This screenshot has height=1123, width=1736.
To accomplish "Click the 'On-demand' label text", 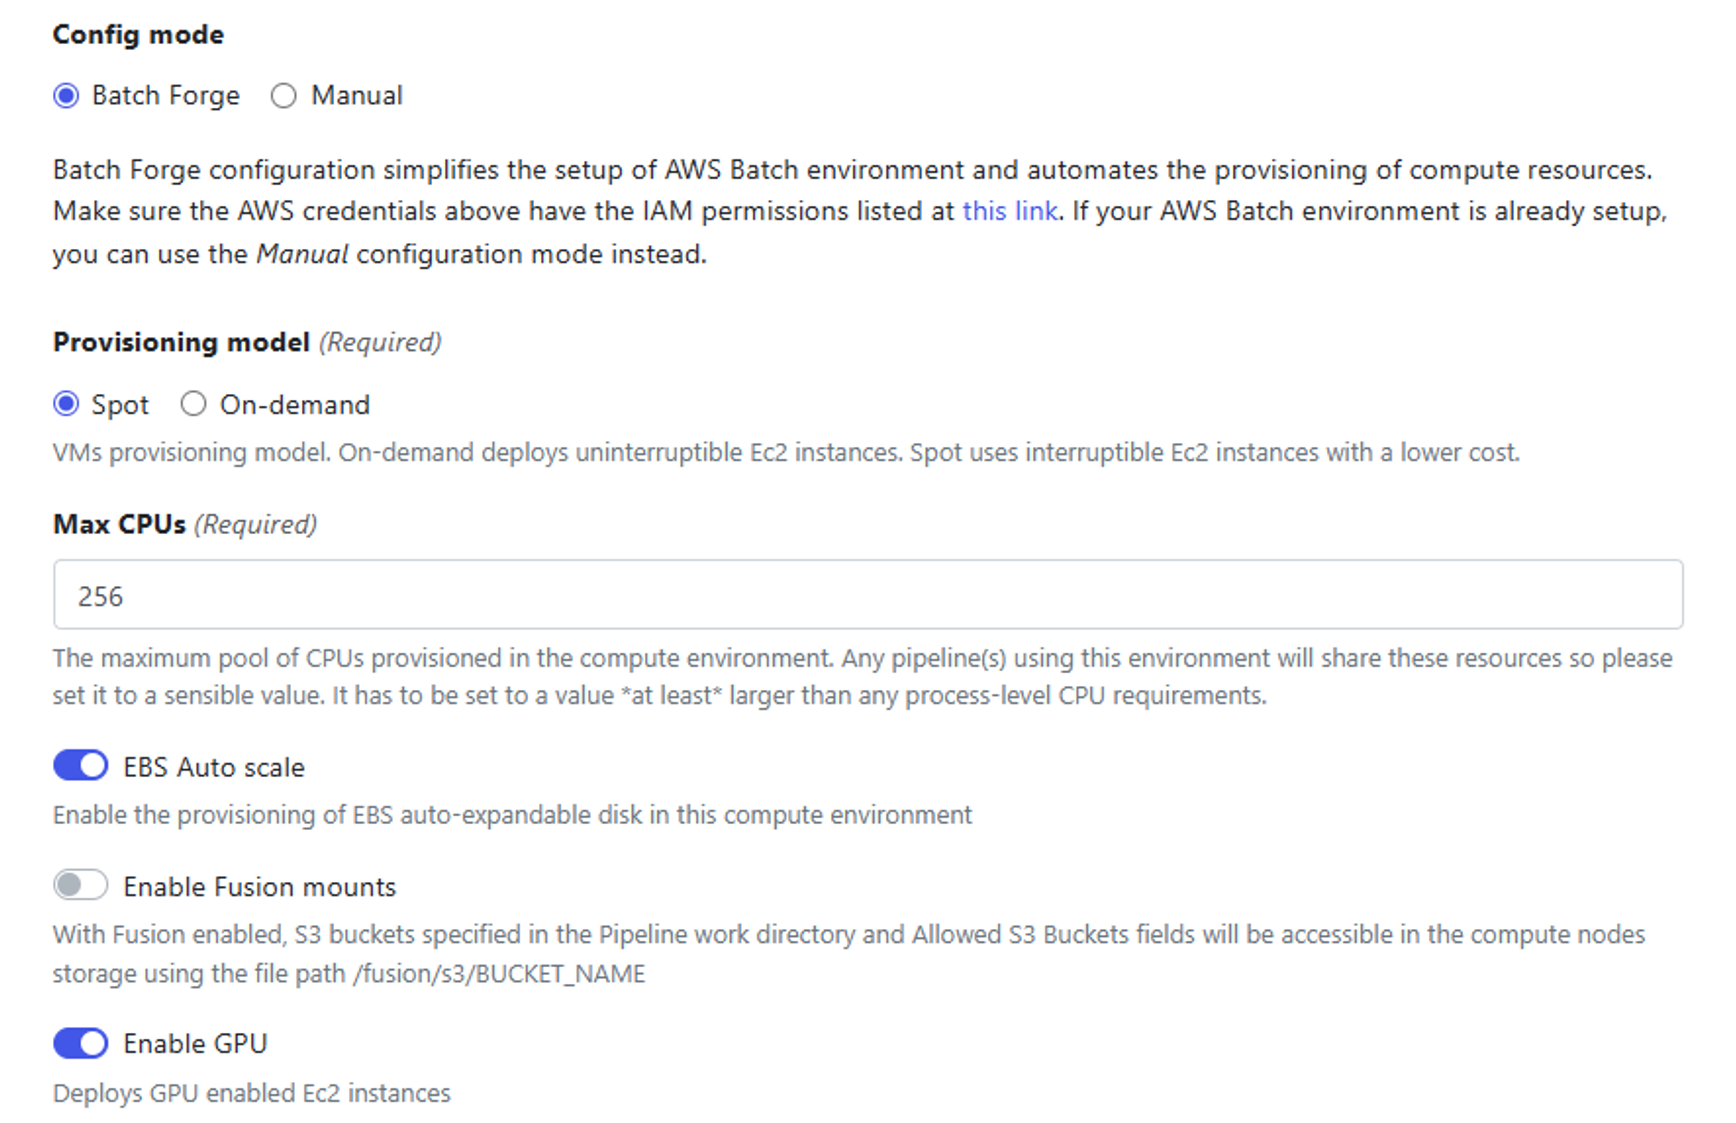I will coord(295,405).
